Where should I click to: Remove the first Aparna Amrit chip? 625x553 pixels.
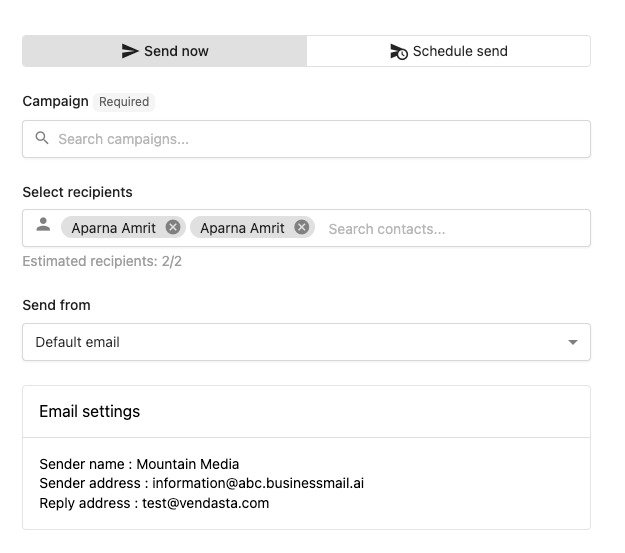click(x=173, y=227)
